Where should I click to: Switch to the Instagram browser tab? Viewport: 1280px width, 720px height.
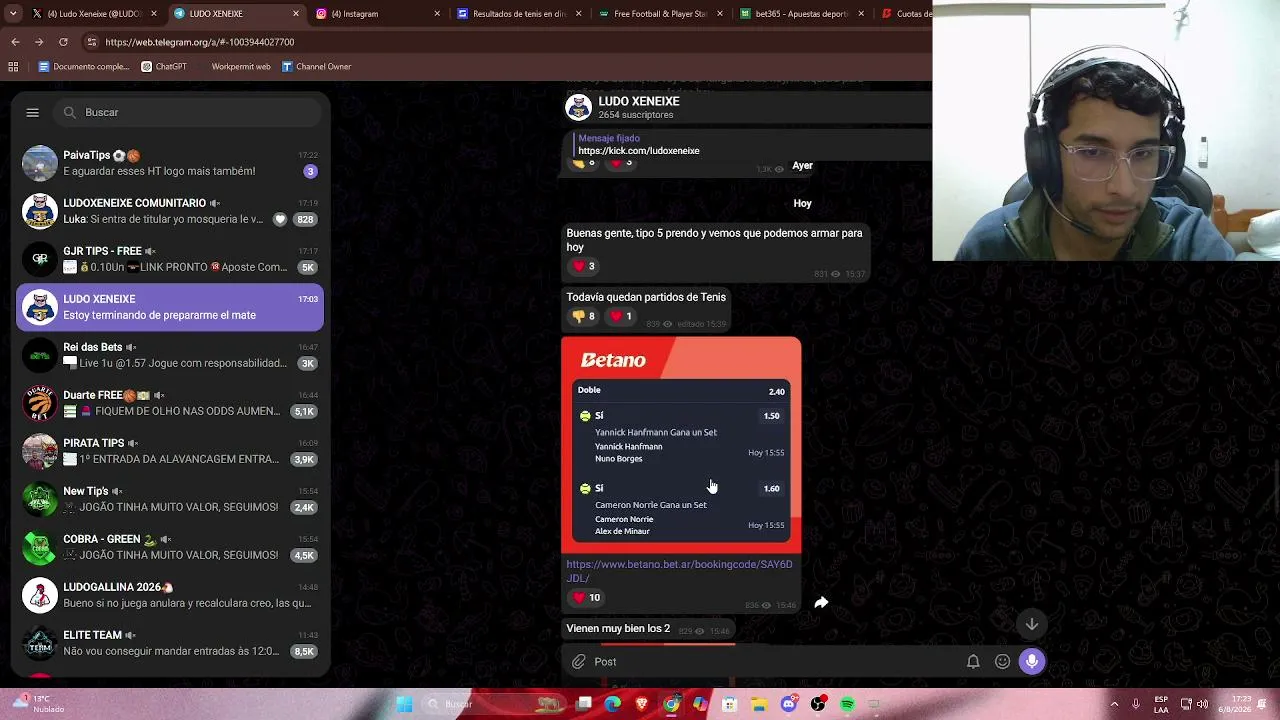[378, 14]
